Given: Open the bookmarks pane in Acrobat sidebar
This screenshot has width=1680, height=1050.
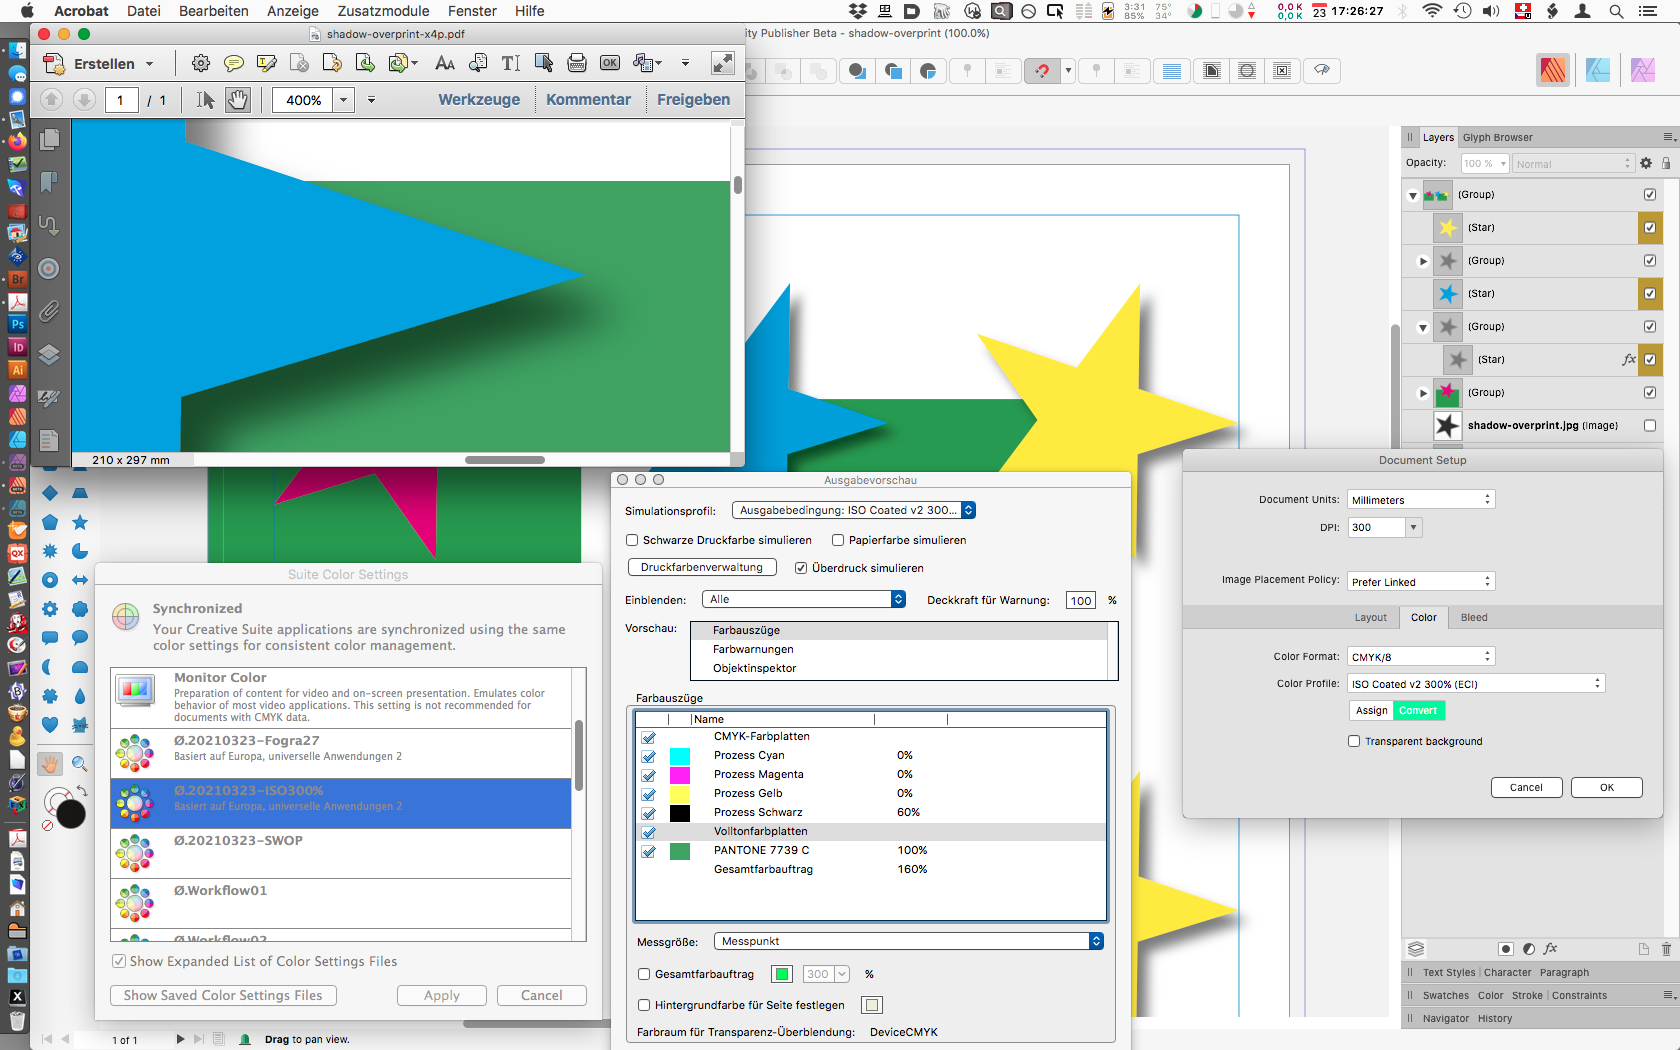Looking at the screenshot, I should [x=49, y=182].
